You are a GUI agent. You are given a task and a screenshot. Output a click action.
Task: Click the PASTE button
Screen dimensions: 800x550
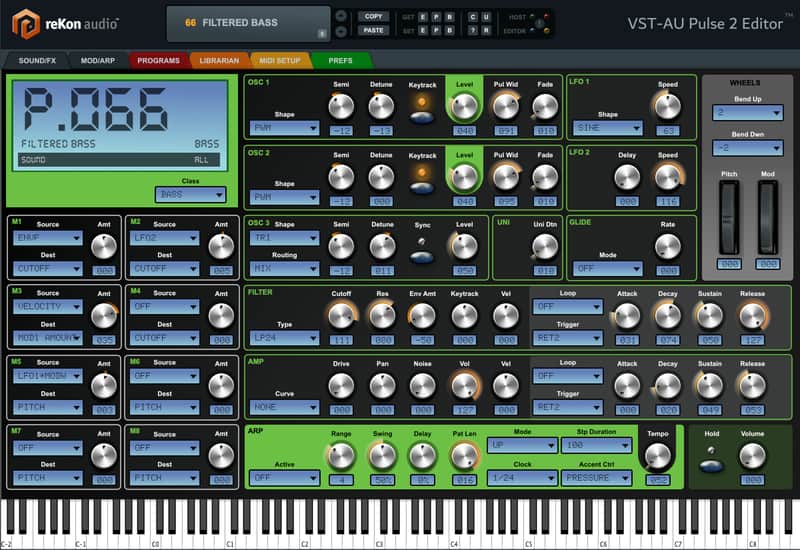[373, 31]
